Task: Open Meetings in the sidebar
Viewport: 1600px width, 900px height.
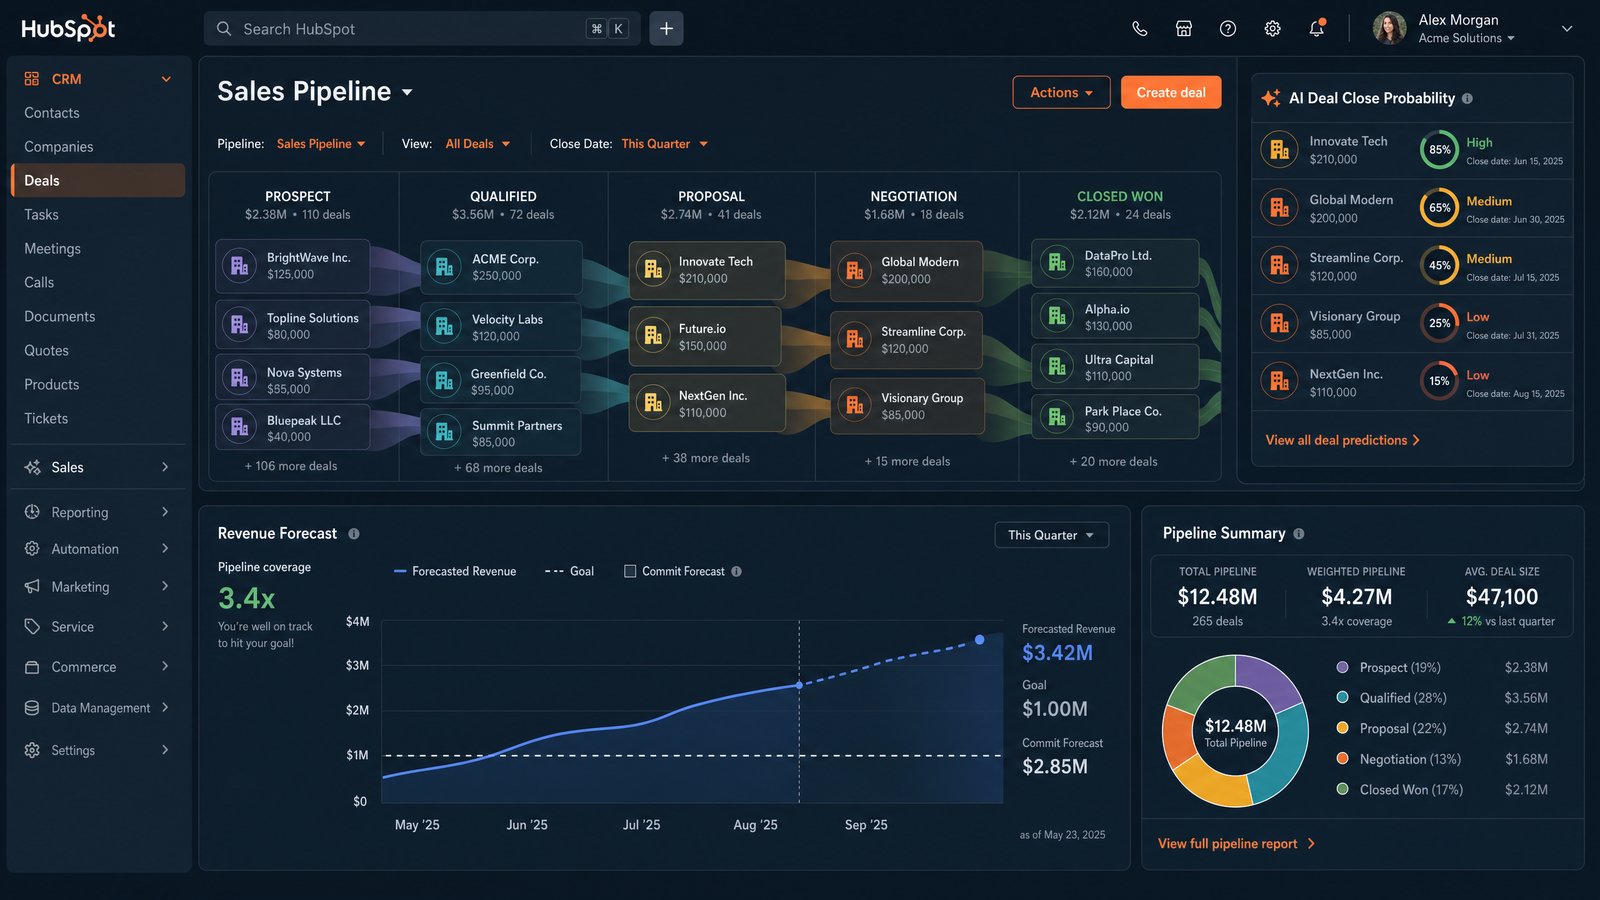Action: [53, 249]
